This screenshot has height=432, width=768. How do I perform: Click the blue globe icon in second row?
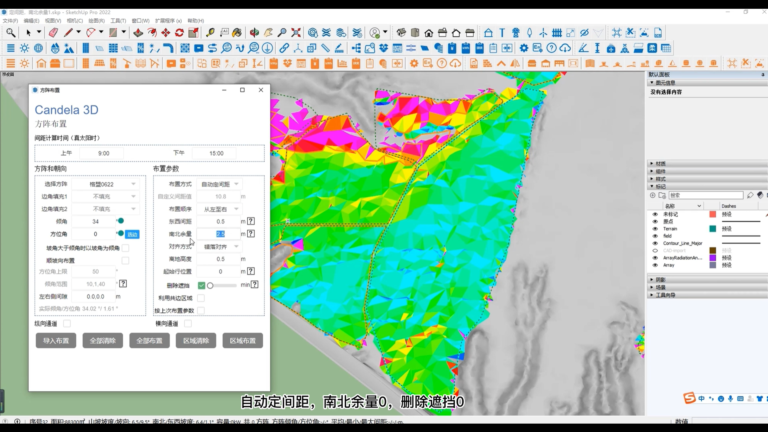(38, 48)
